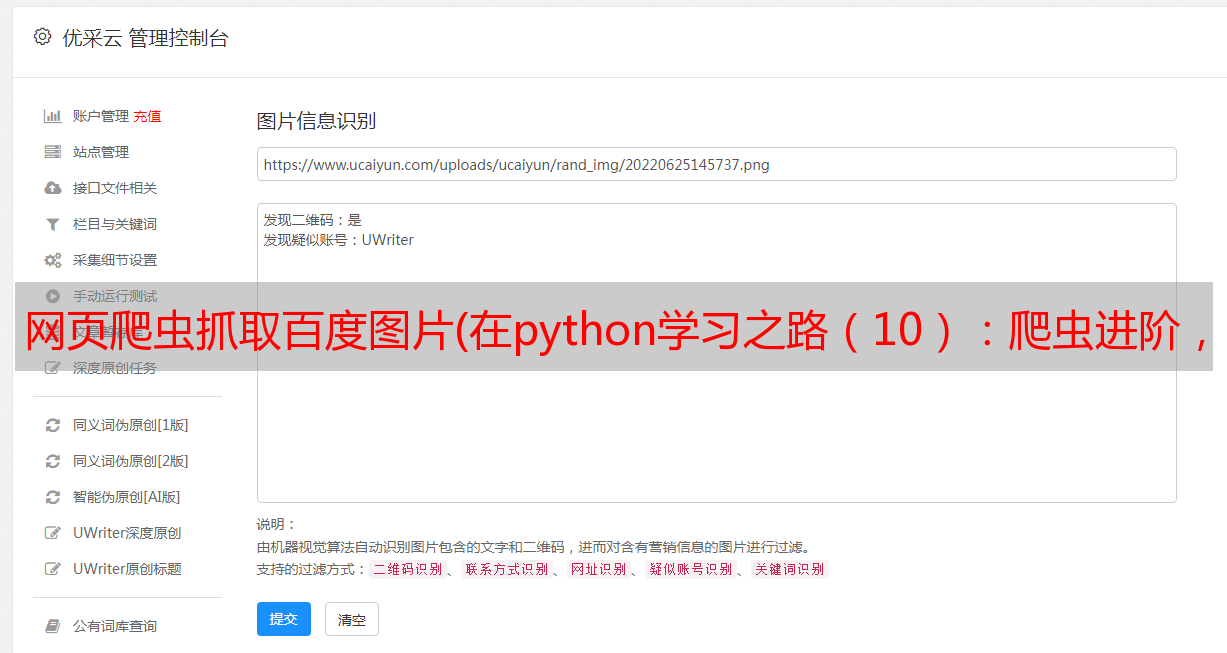Viewport: 1227px width, 653px height.
Task: Click the 清空 clear button
Action: pos(352,619)
